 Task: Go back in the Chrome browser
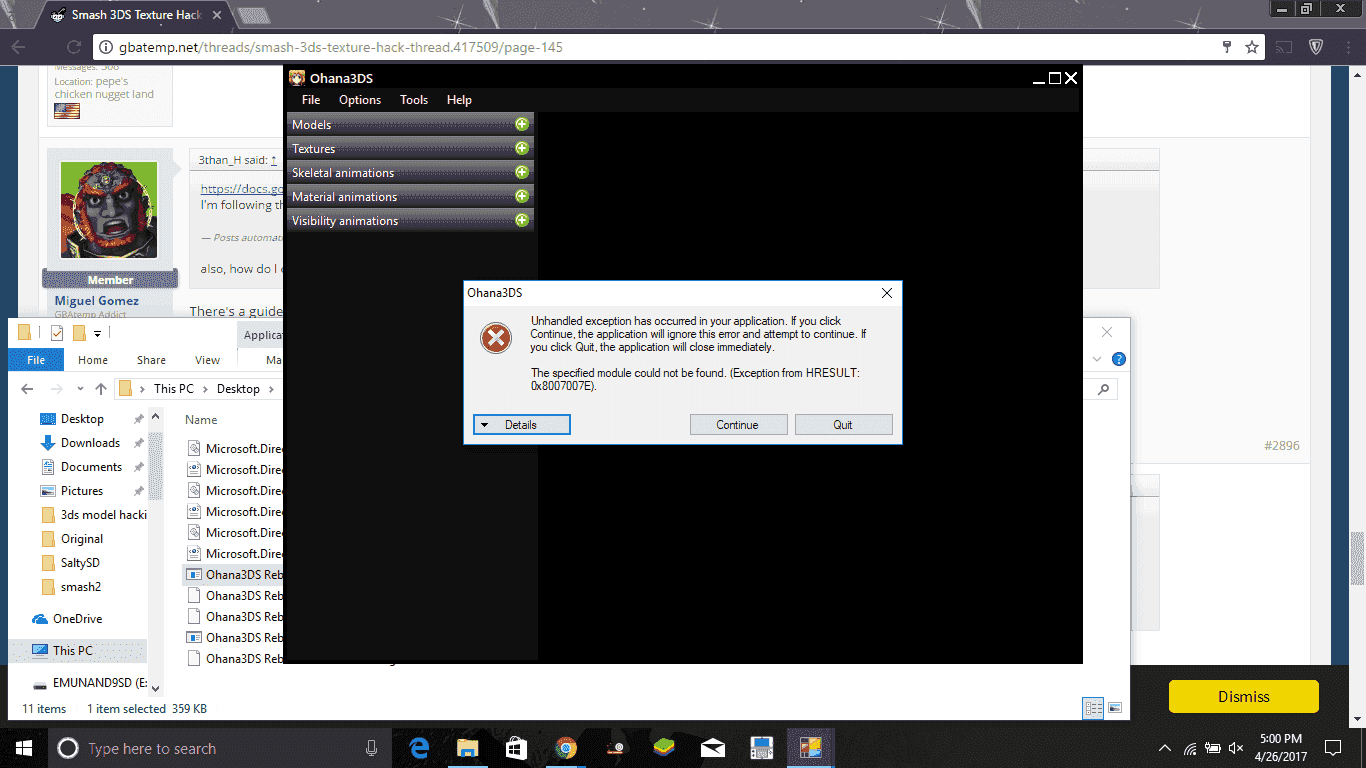pos(18,47)
